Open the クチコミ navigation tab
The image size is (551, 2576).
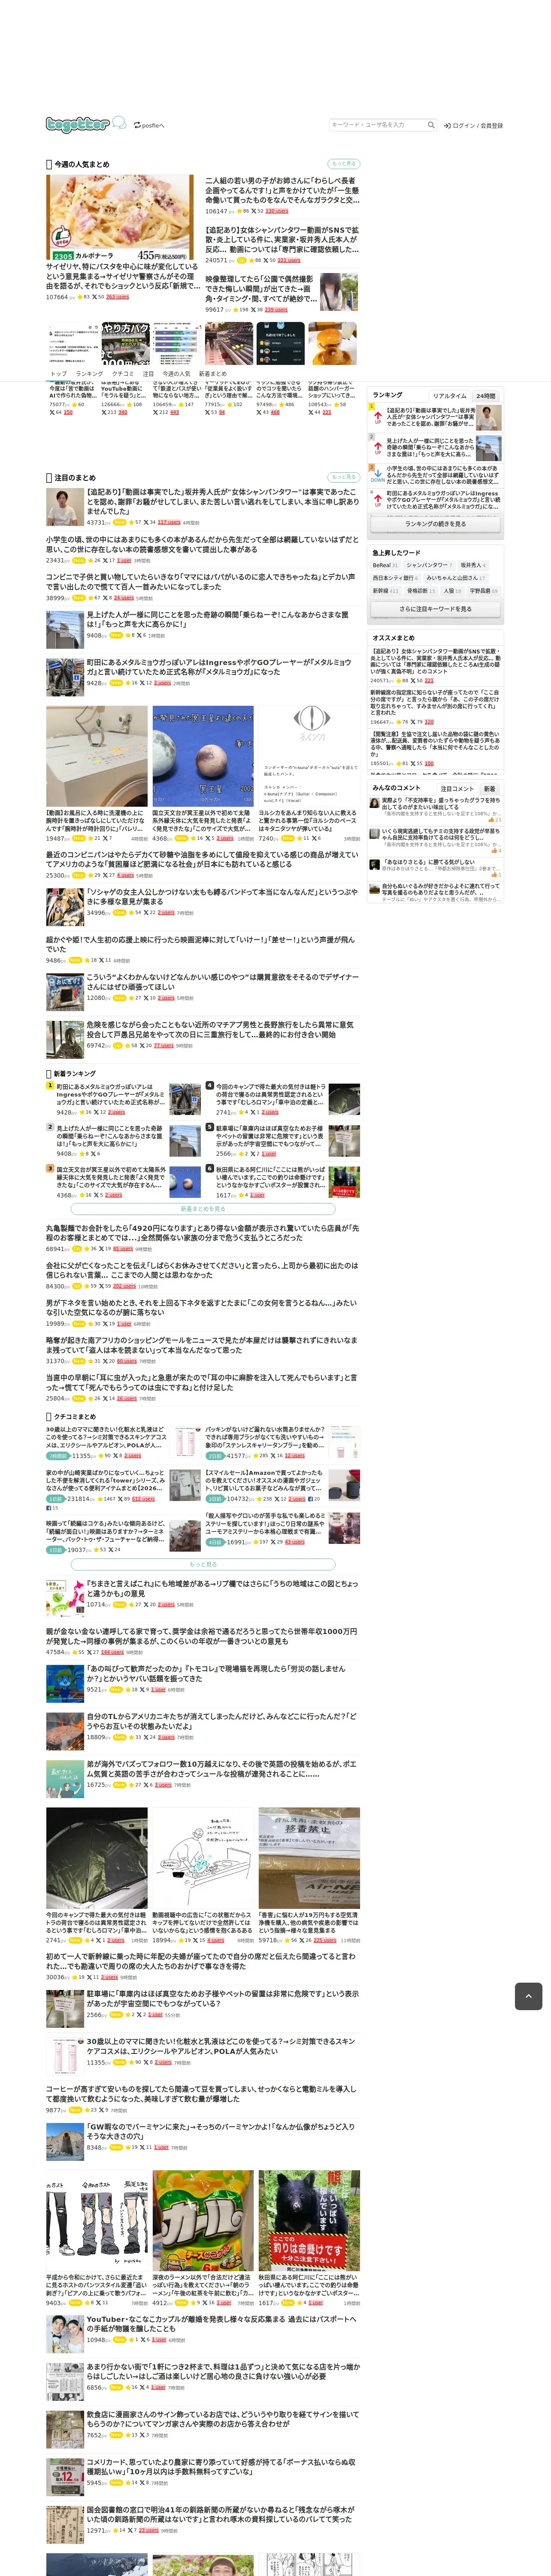[x=123, y=374]
